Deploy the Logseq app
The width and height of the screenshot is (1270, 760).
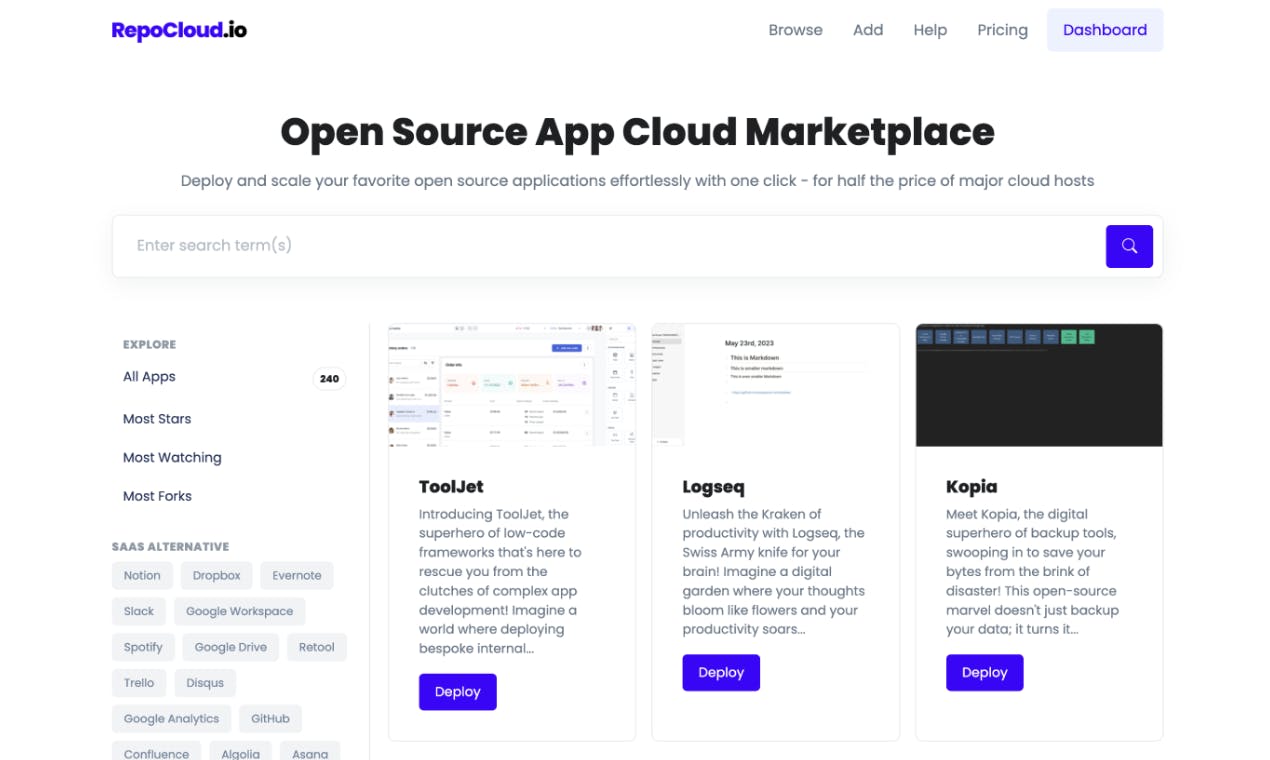click(721, 673)
